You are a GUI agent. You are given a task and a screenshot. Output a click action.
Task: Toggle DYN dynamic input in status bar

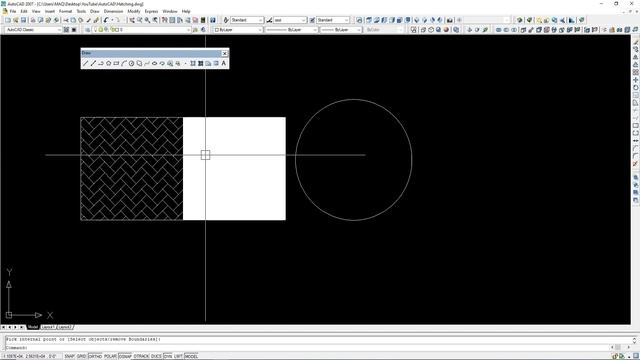pyautogui.click(x=168, y=356)
